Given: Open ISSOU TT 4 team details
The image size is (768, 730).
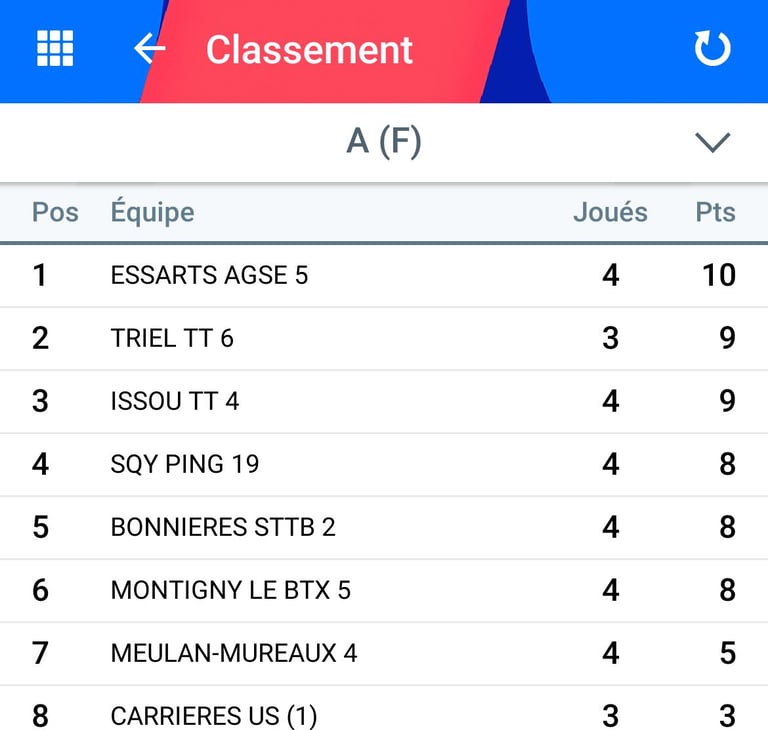Looking at the screenshot, I should tap(175, 401).
